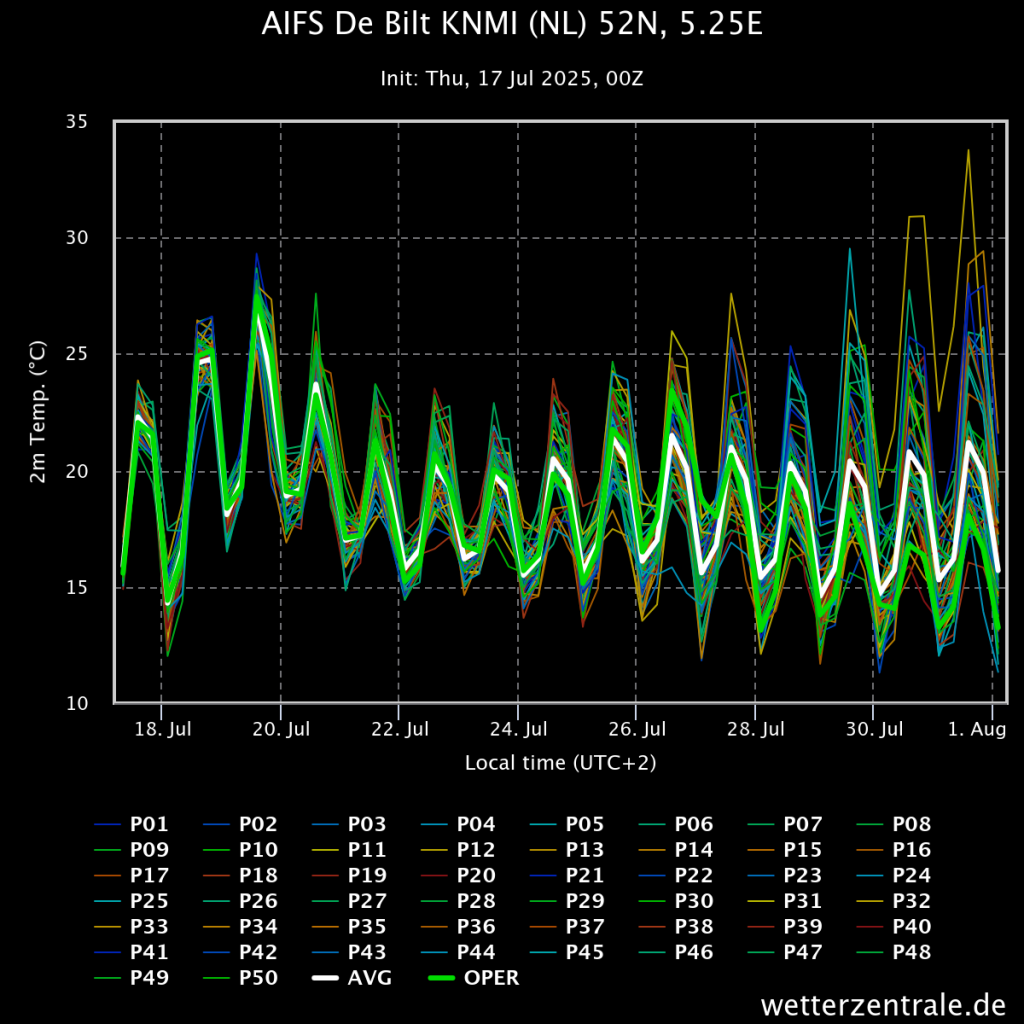Click the P47 legend label
This screenshot has width=1024, height=1024.
(803, 952)
